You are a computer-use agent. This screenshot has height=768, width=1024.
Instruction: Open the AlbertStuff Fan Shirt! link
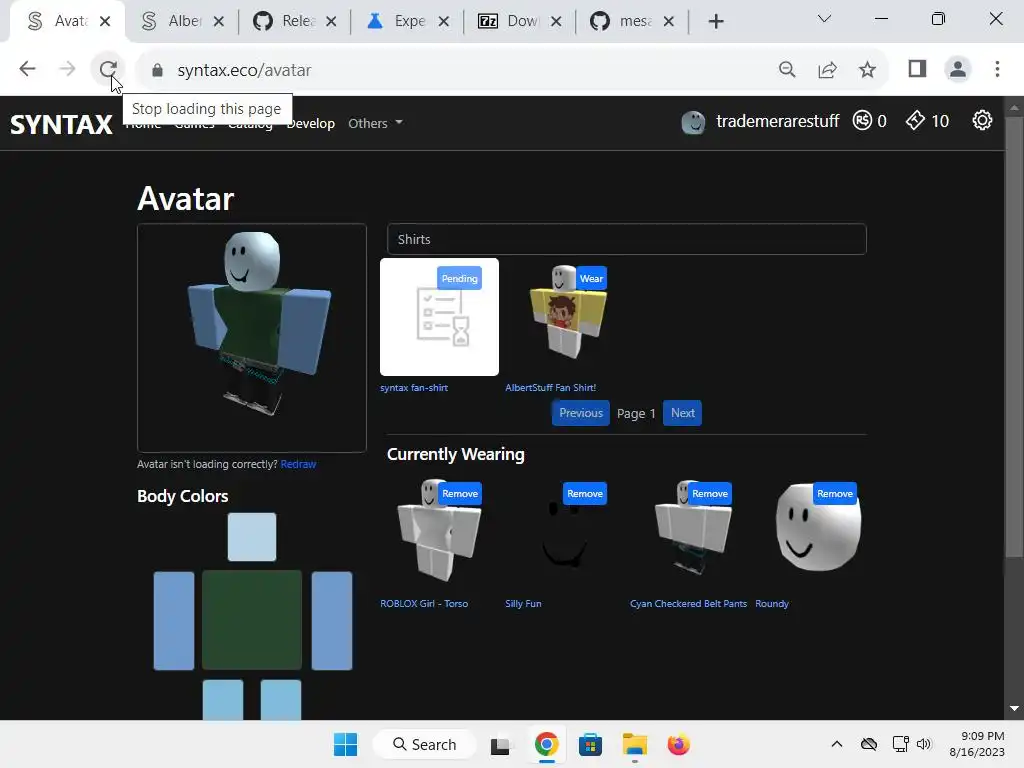pyautogui.click(x=551, y=387)
